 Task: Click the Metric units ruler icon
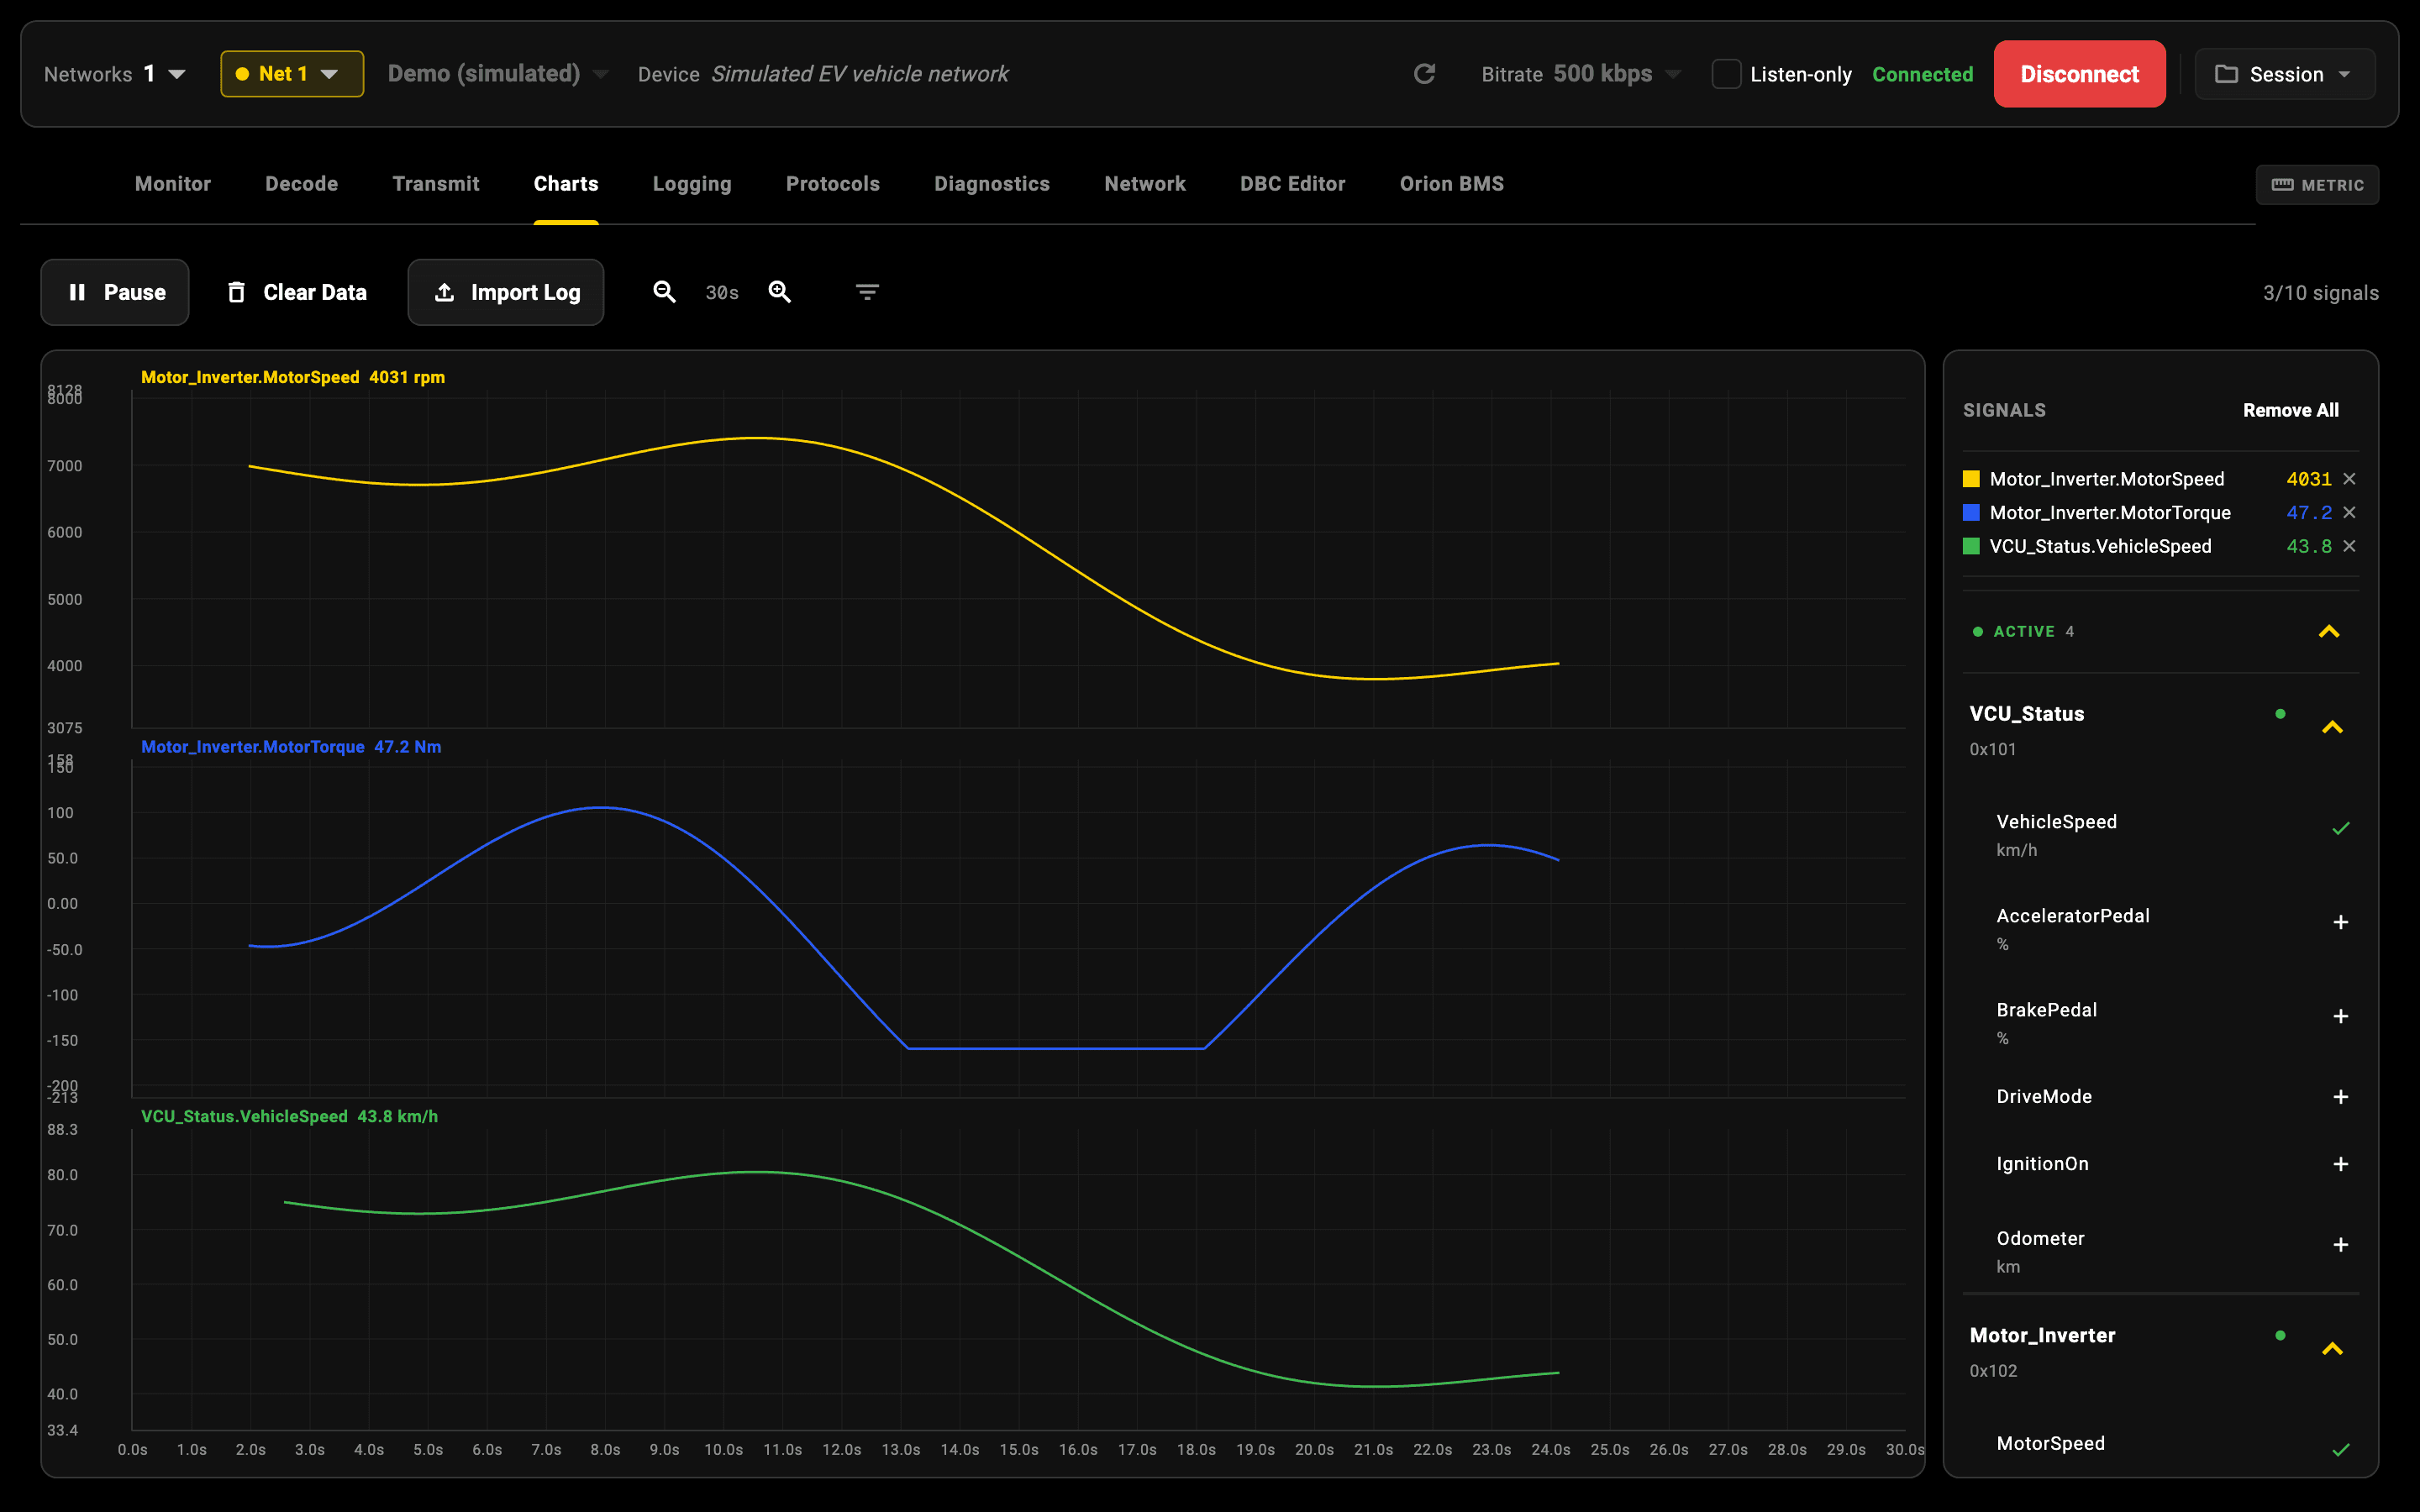pos(2283,185)
